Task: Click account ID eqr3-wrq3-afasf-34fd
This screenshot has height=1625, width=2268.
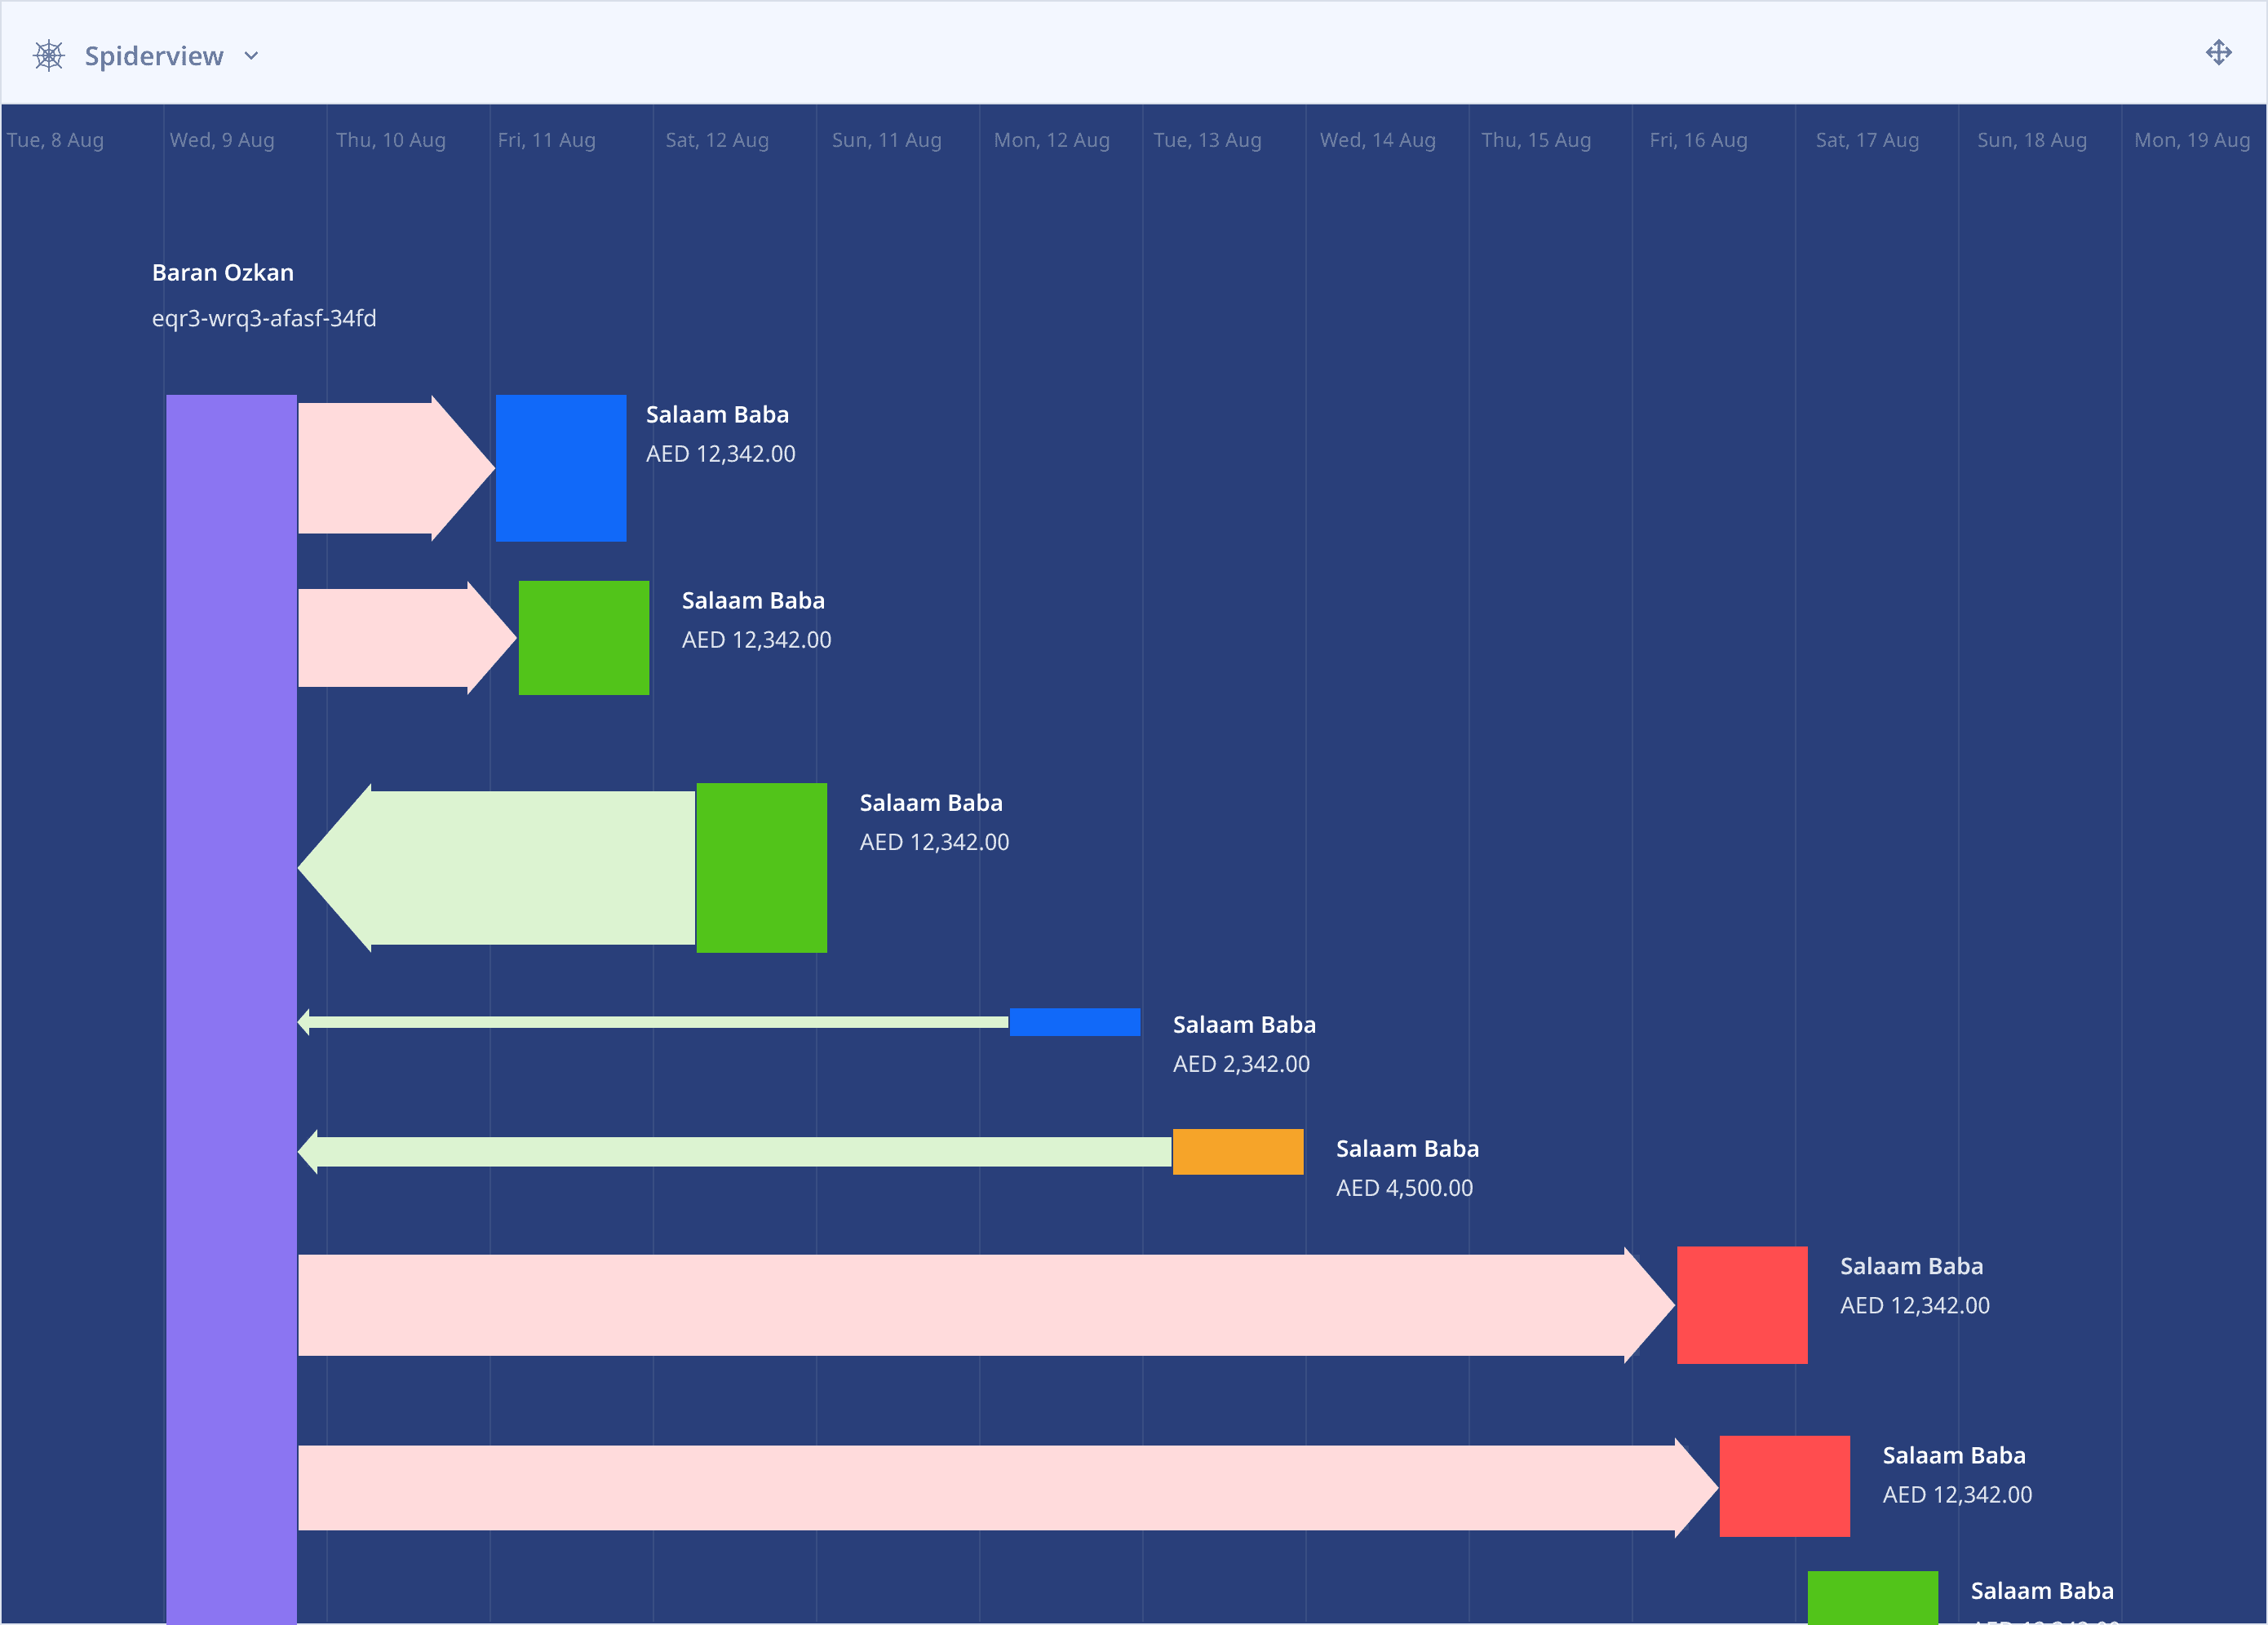Action: click(x=264, y=318)
